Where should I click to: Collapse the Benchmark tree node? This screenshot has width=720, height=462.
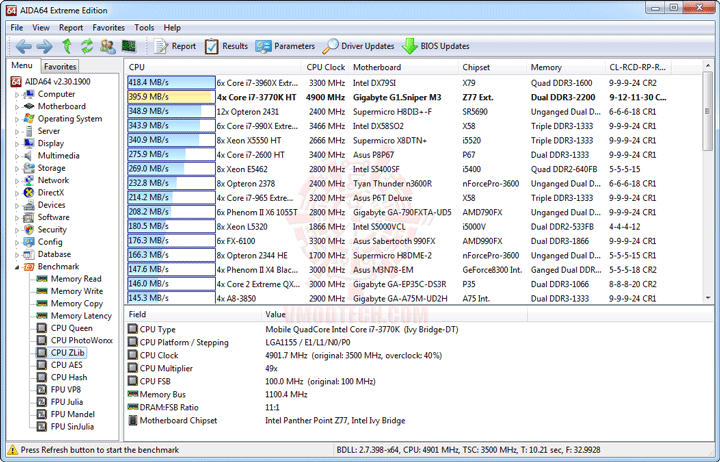pyautogui.click(x=17, y=267)
